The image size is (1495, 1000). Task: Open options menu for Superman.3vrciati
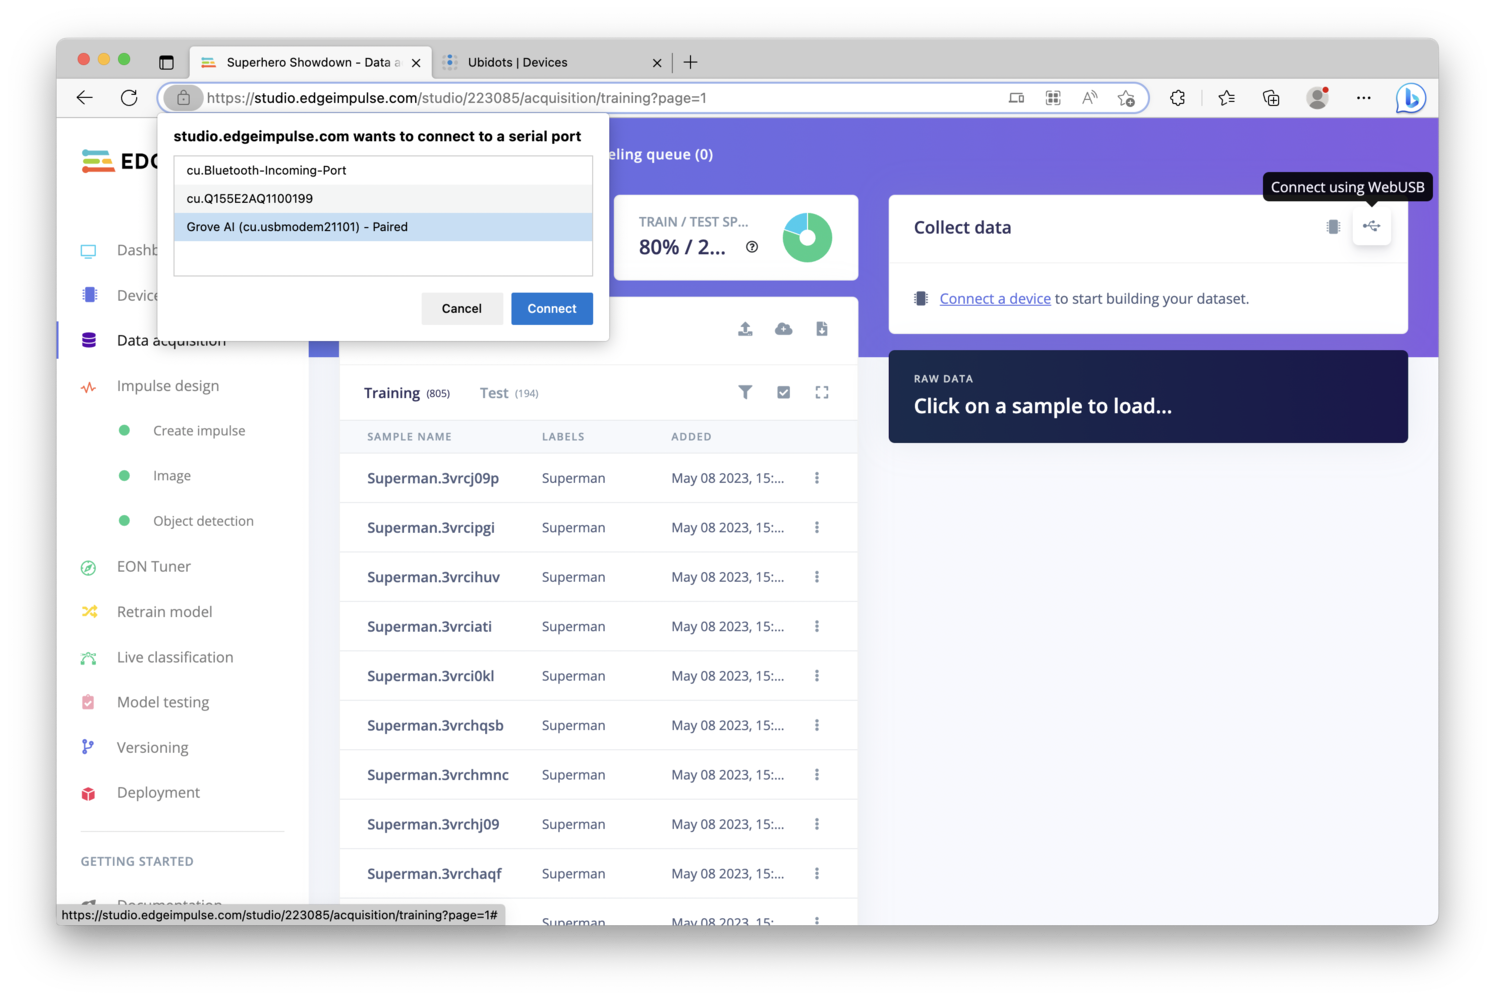coord(817,626)
